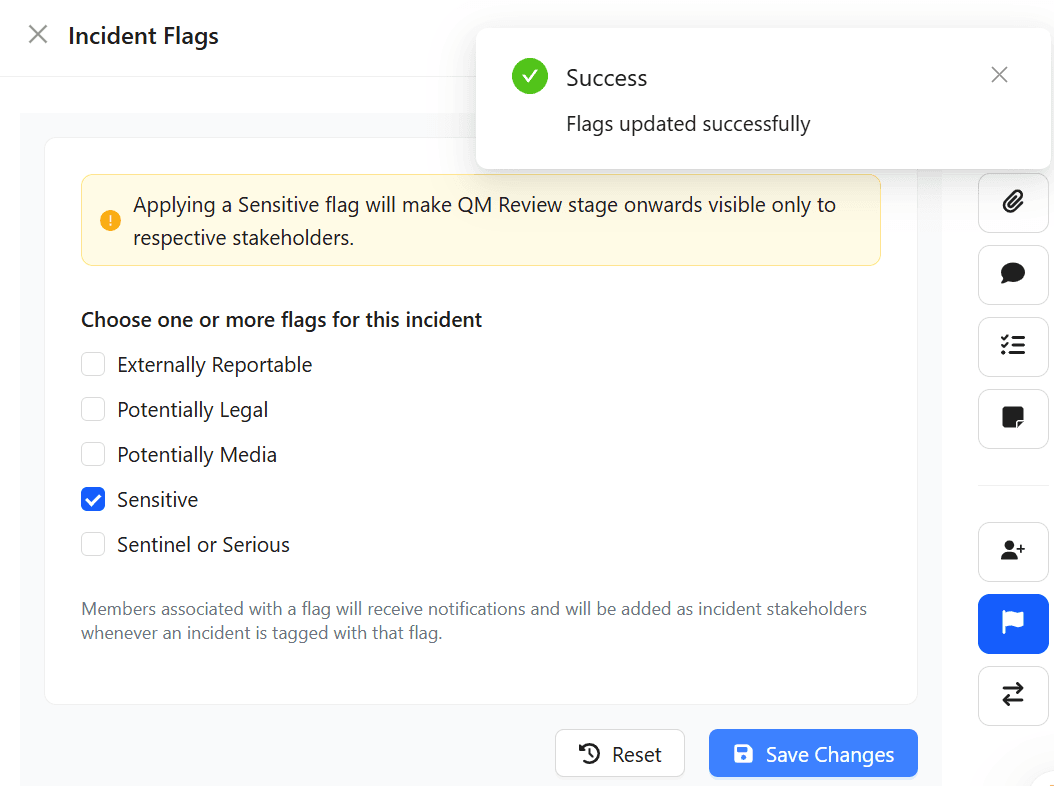Open the attachments paperclip icon

point(1013,202)
